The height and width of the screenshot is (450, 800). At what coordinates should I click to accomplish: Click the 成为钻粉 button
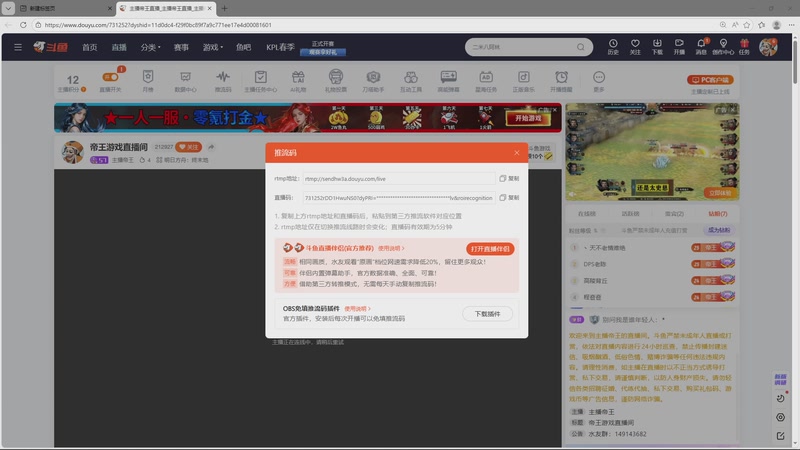(719, 230)
